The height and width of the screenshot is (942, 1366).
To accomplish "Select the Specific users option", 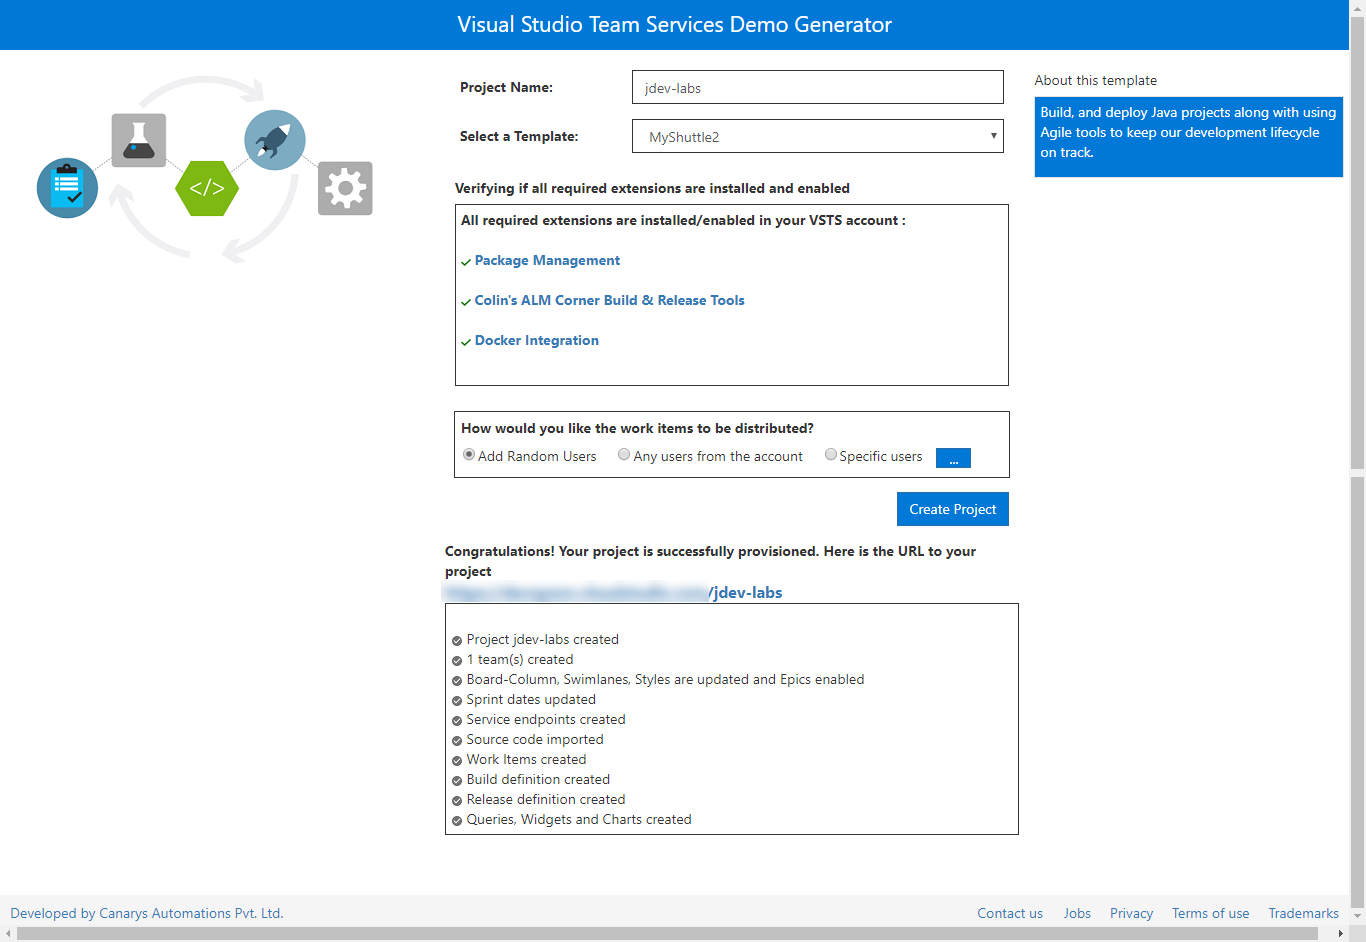I will click(831, 454).
